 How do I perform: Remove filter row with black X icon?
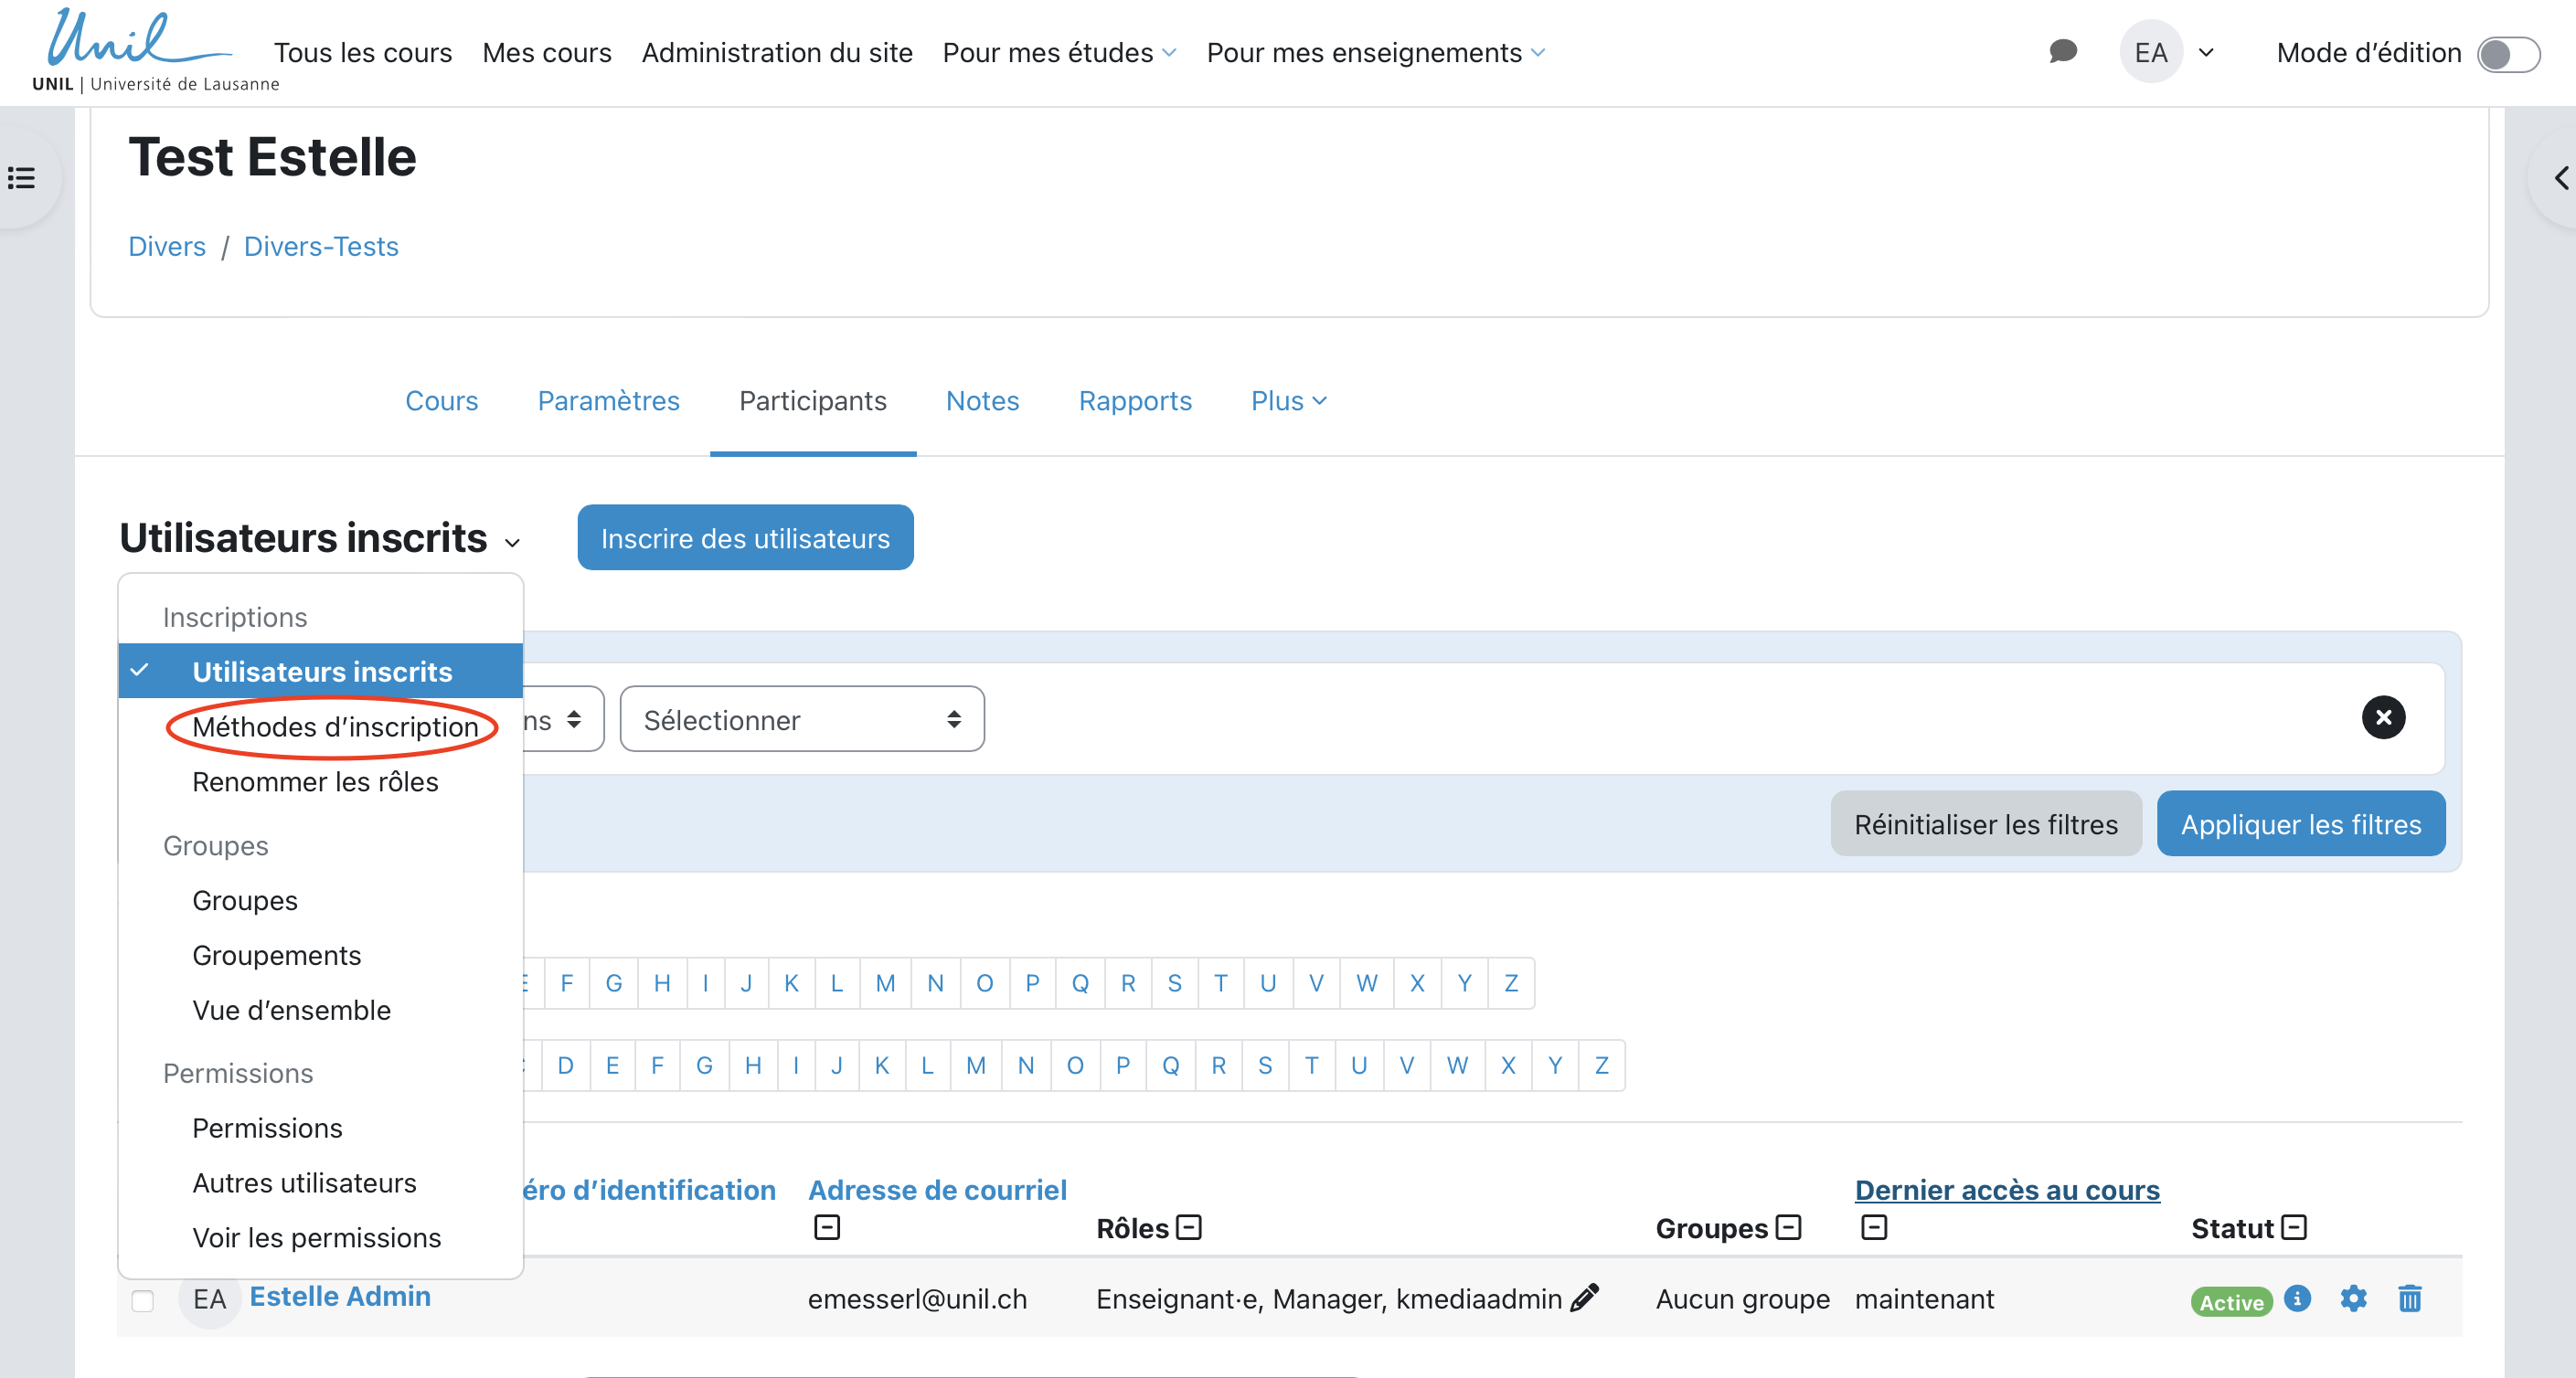[x=2383, y=717]
